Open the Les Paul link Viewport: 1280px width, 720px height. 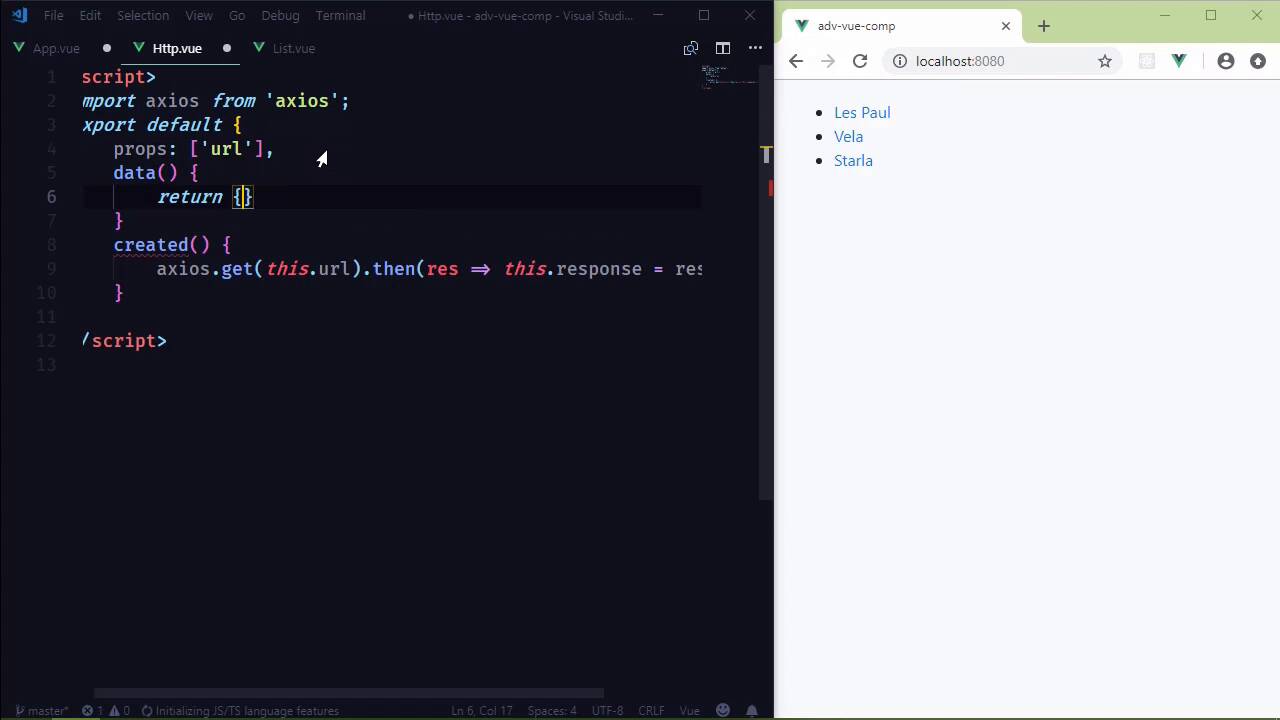pos(862,113)
